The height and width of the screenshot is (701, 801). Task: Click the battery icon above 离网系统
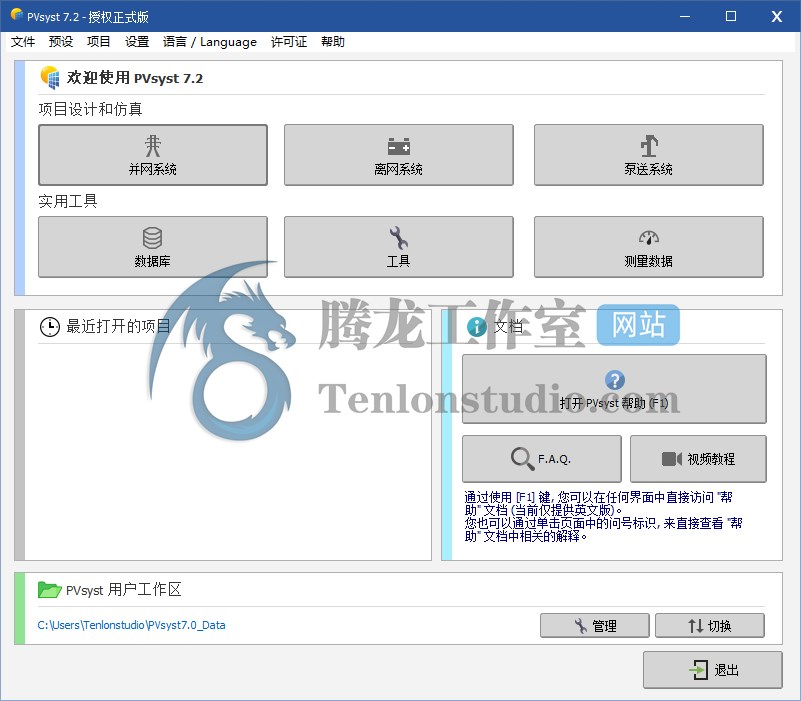coord(398,146)
